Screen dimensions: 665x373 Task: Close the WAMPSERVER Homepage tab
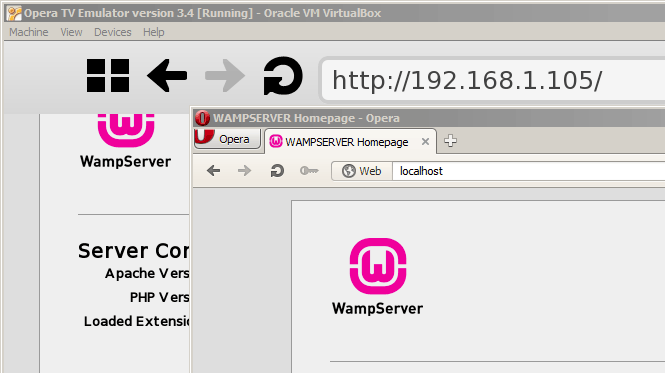[425, 142]
